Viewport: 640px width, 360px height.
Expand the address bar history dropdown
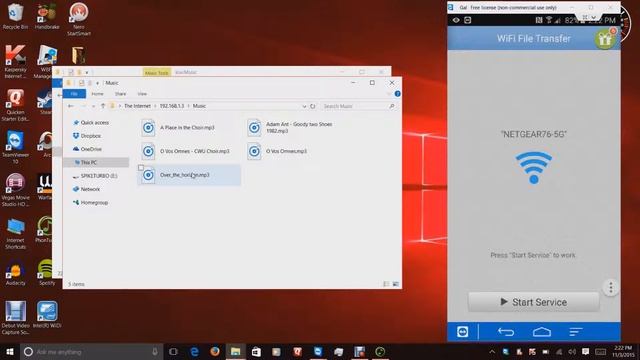[x=304, y=106]
